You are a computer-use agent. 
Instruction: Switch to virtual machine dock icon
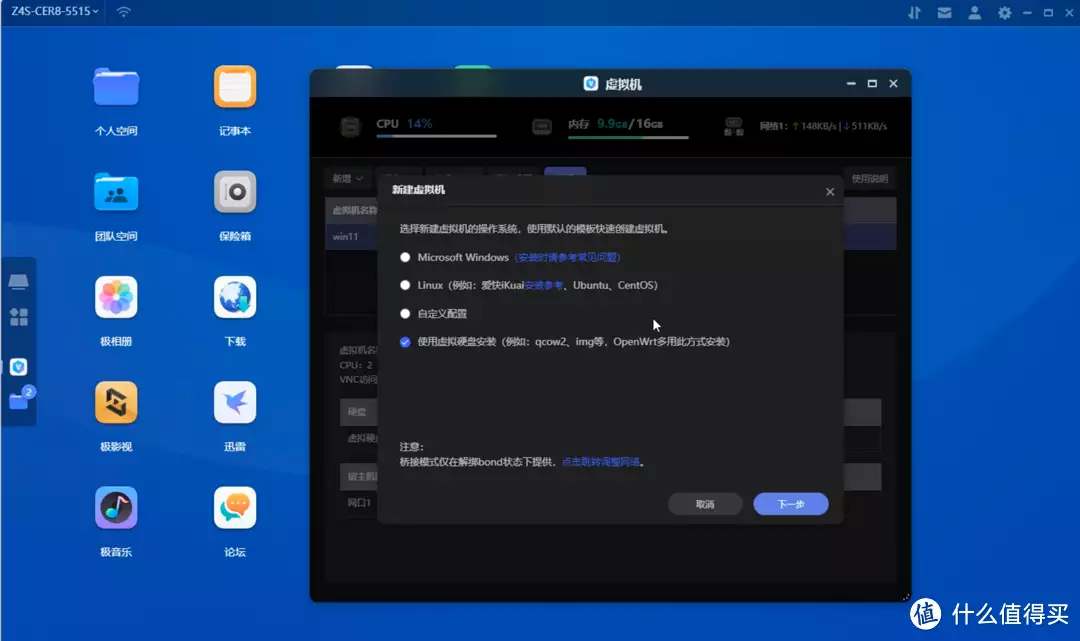(19, 367)
